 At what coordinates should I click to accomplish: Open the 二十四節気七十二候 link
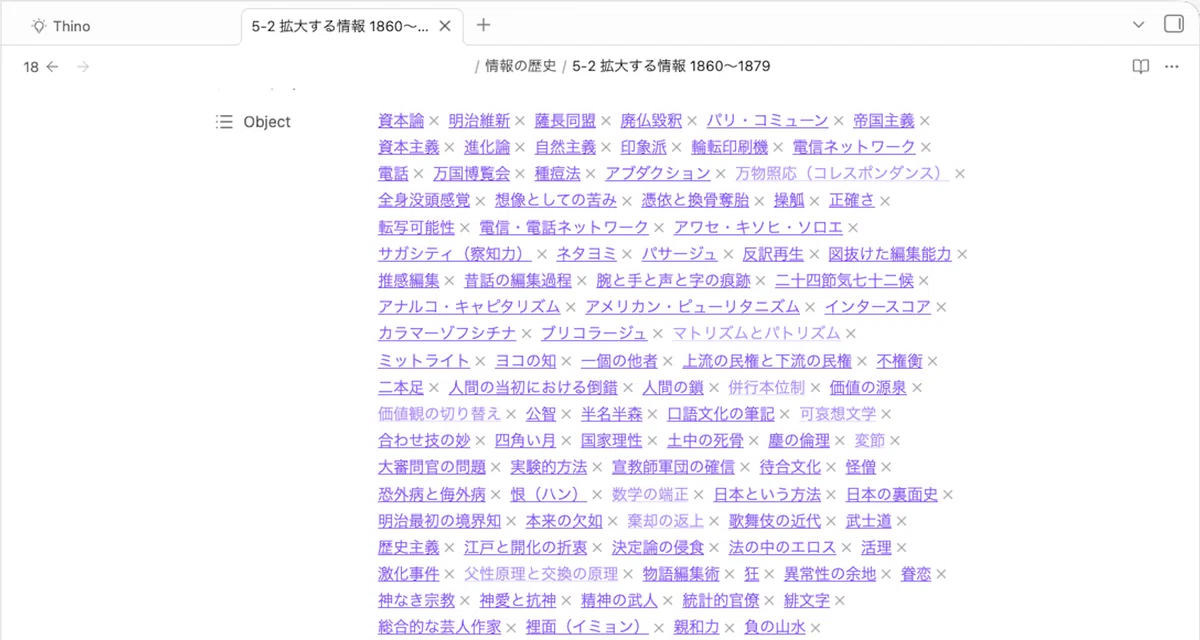coord(844,281)
